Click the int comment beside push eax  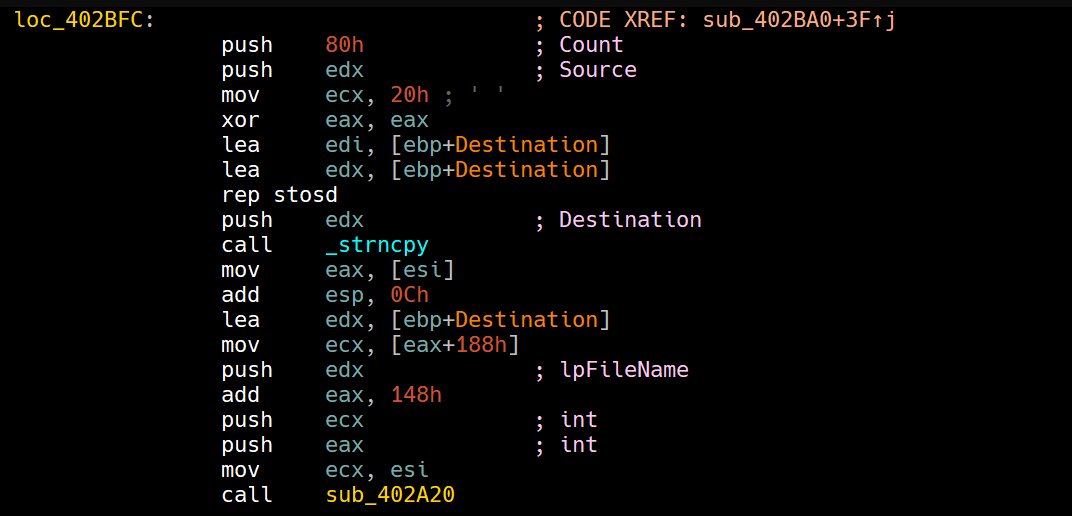[x=578, y=445]
